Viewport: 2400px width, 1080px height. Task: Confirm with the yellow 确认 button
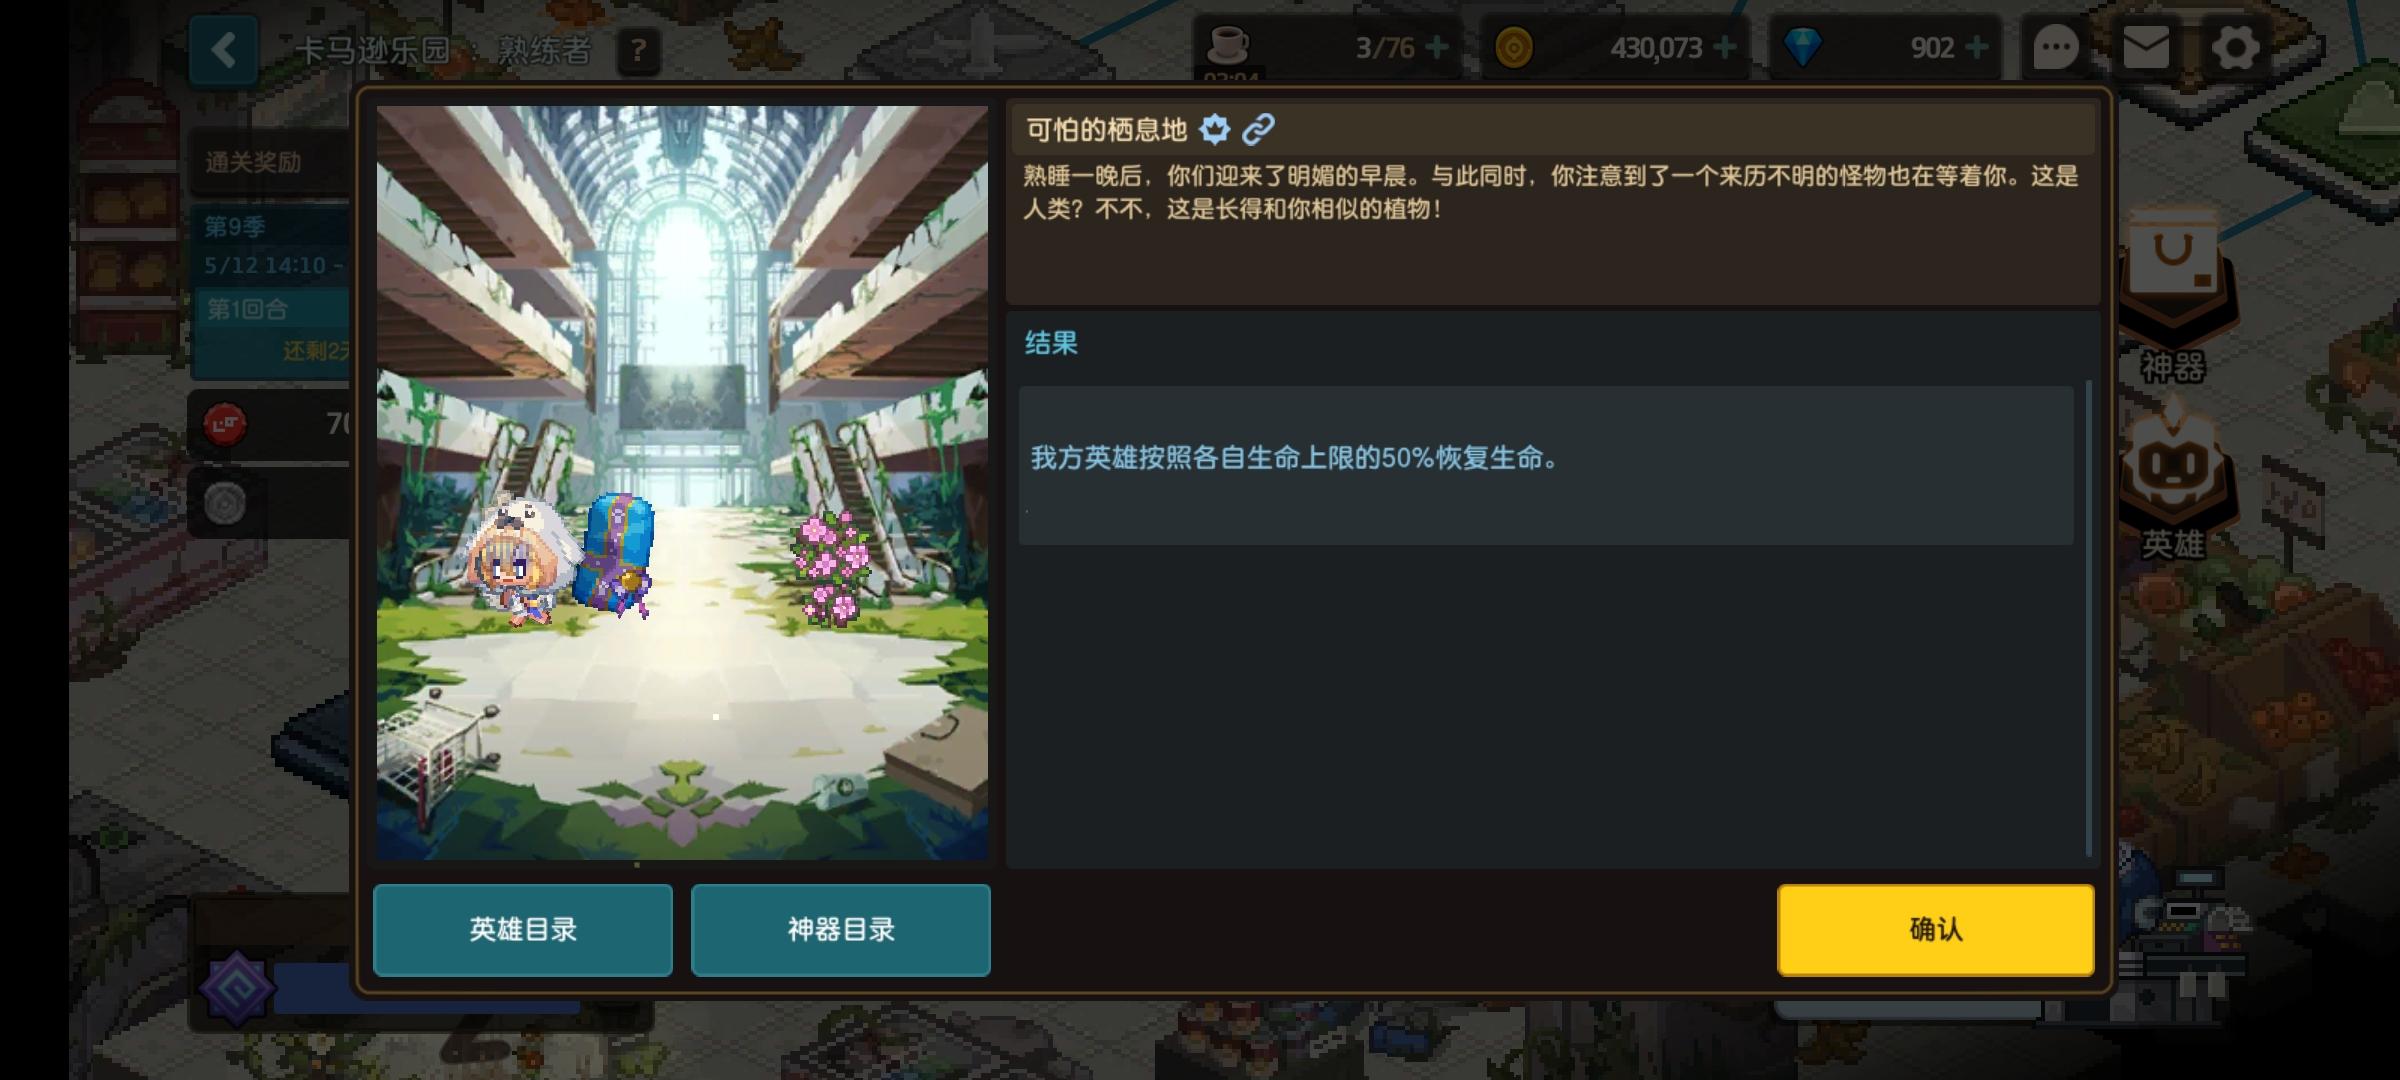[1936, 929]
